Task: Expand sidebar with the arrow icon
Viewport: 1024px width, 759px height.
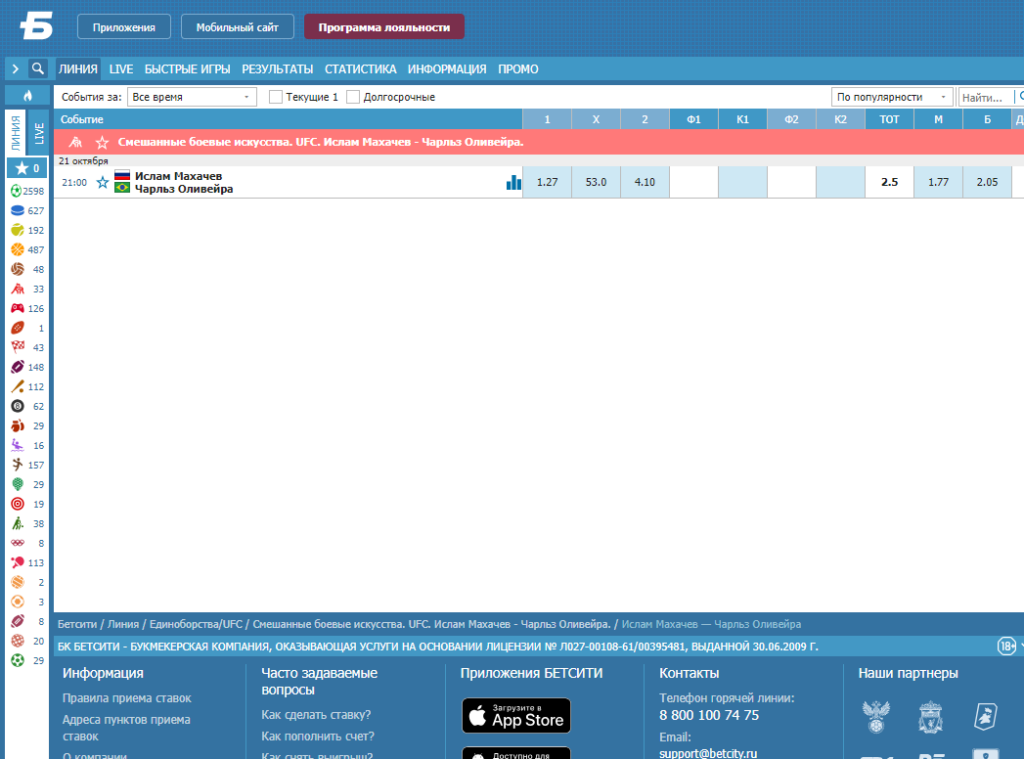Action: click(x=16, y=69)
